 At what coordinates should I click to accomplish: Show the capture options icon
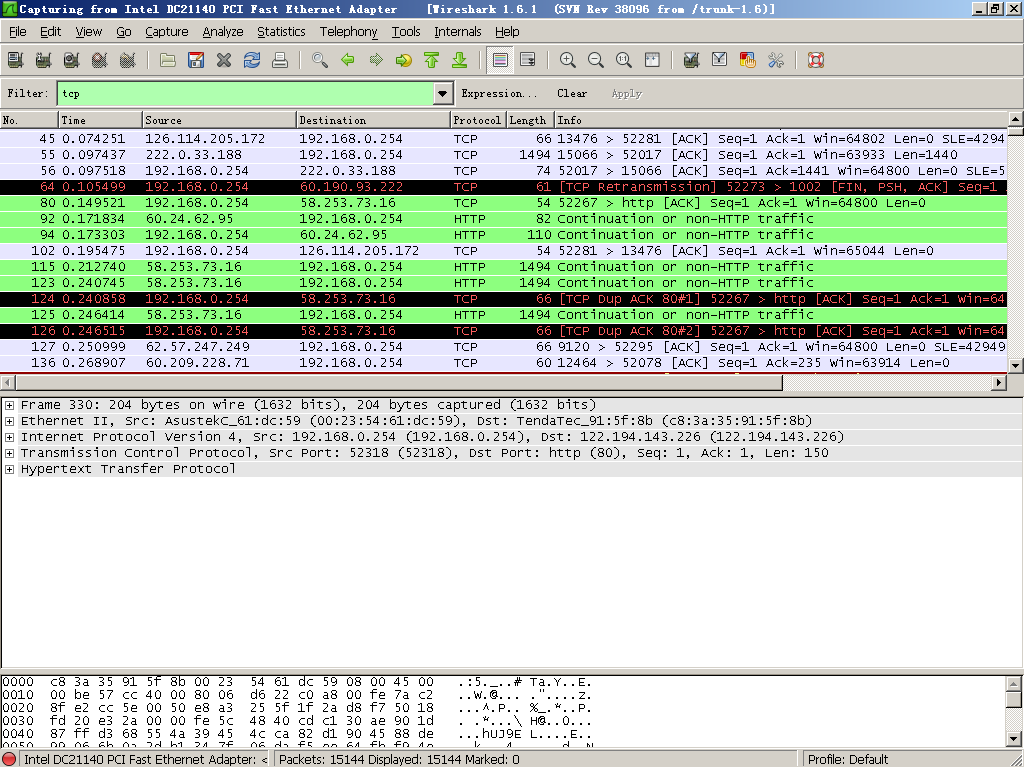43,60
